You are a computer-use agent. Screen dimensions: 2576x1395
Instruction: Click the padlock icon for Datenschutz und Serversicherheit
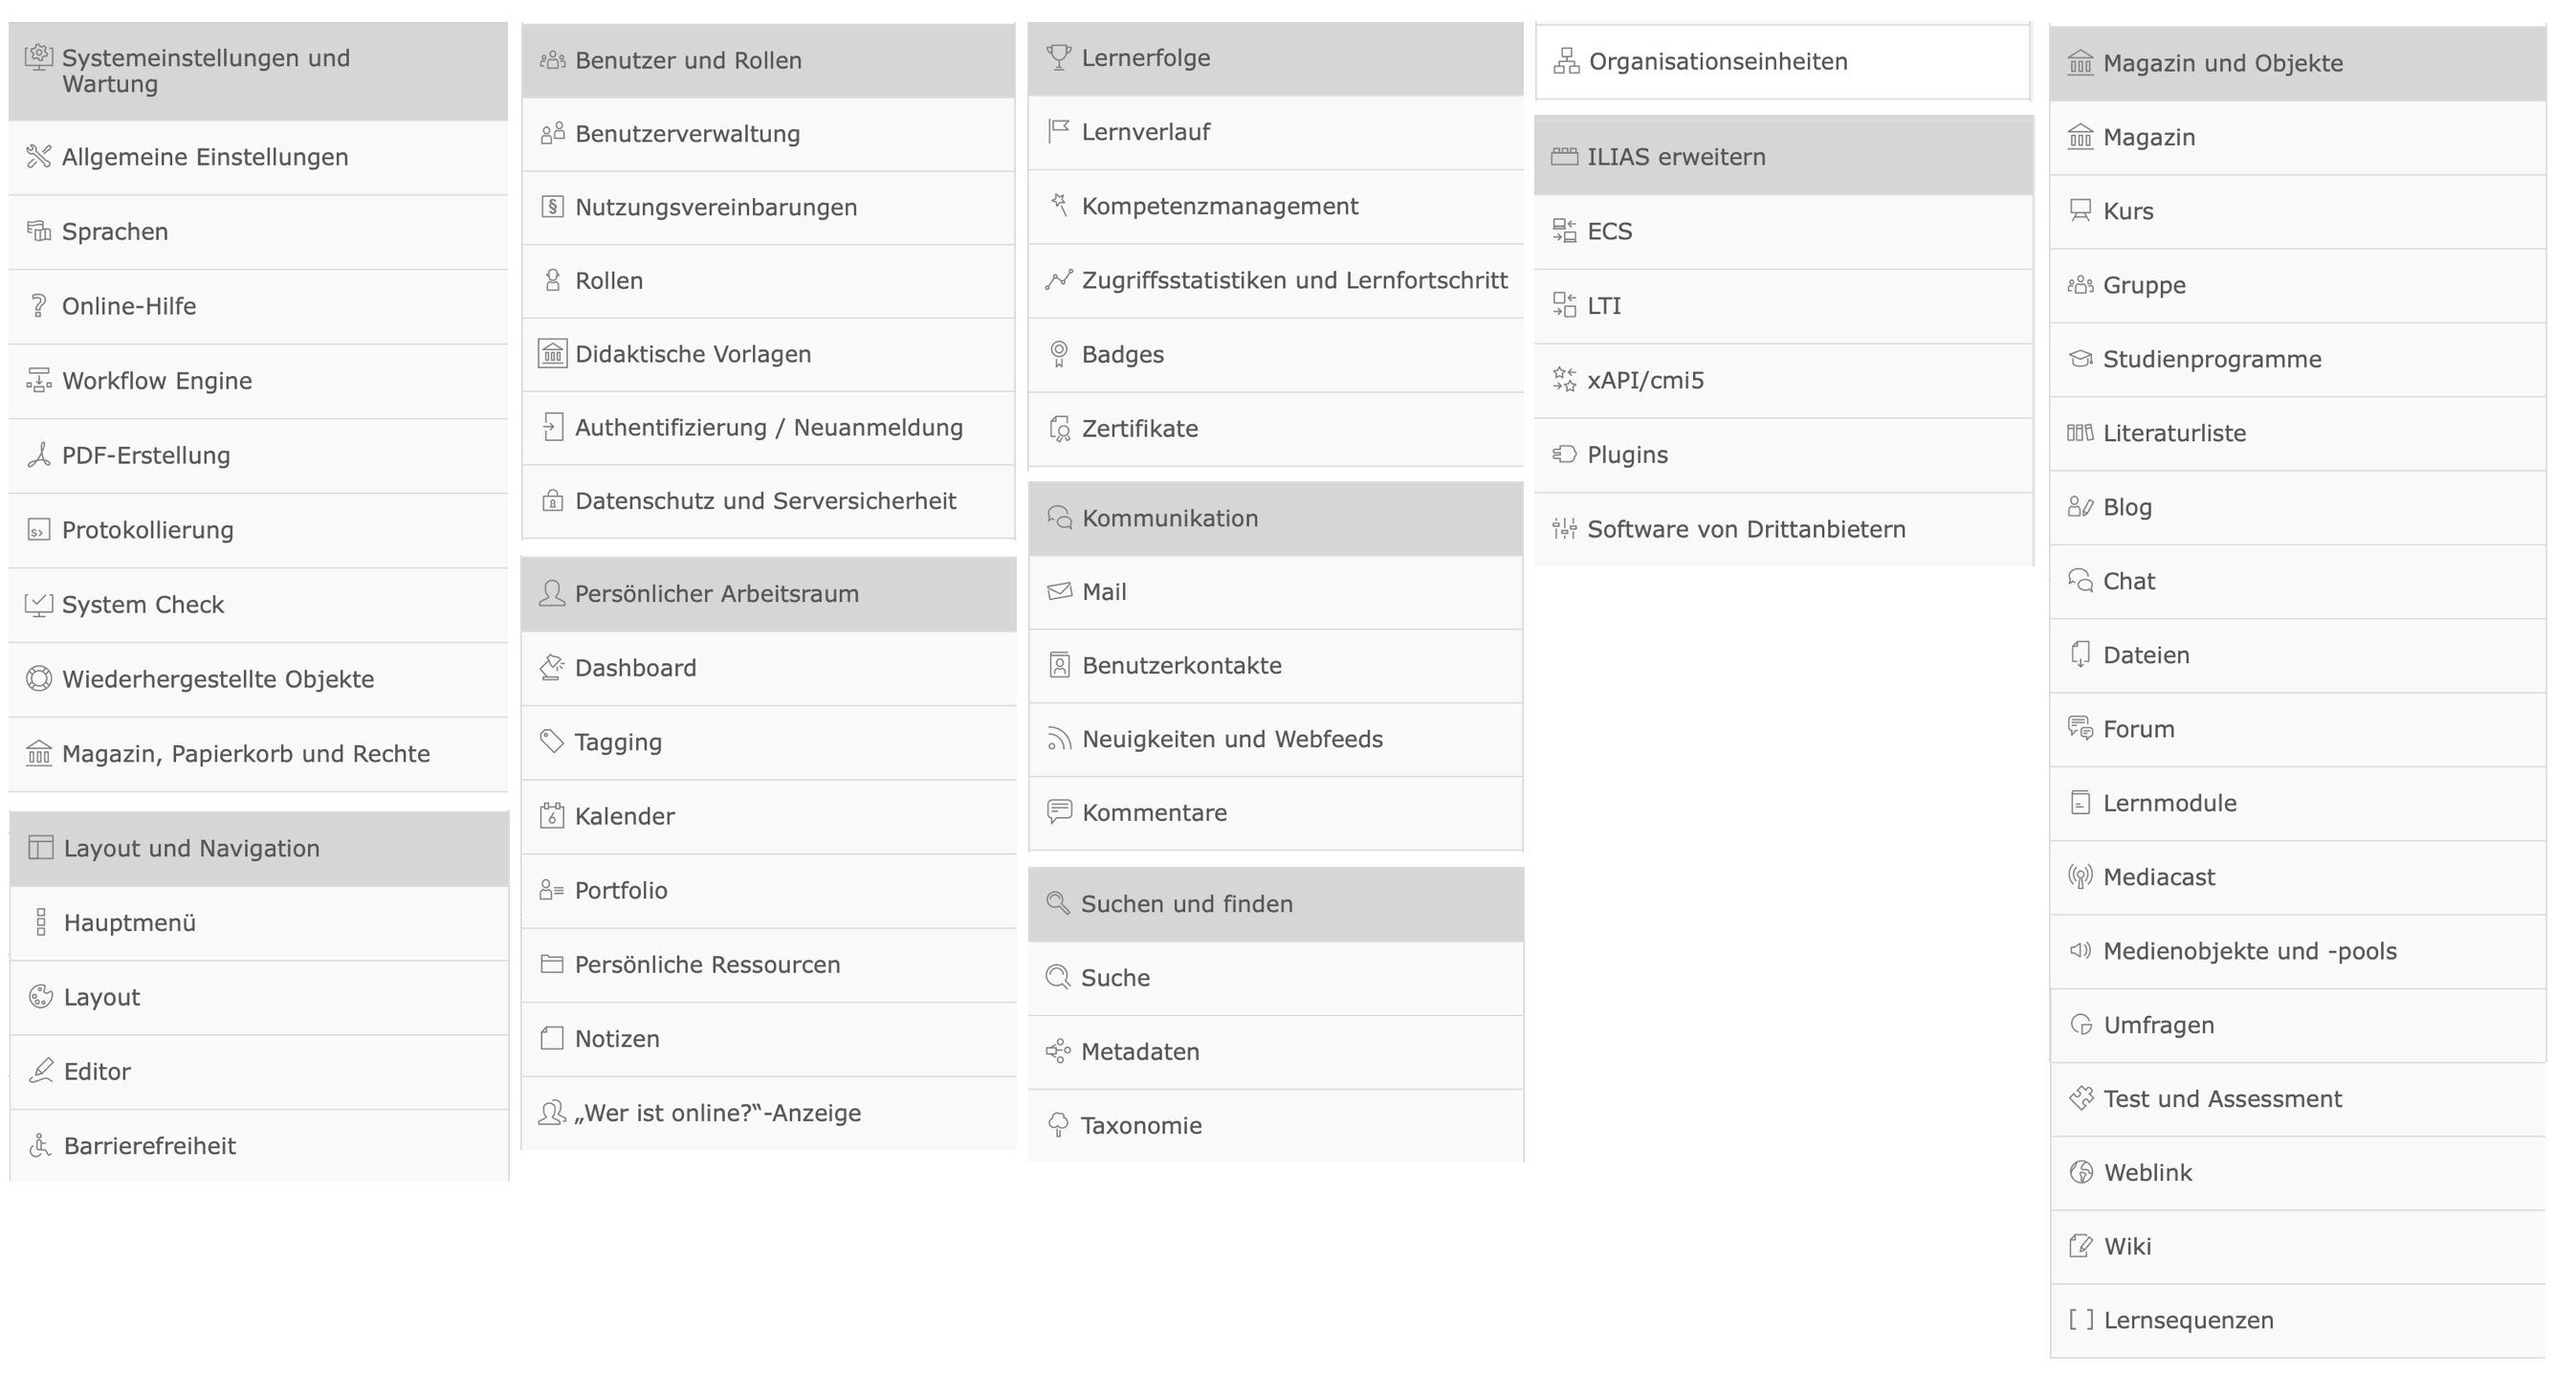point(552,500)
